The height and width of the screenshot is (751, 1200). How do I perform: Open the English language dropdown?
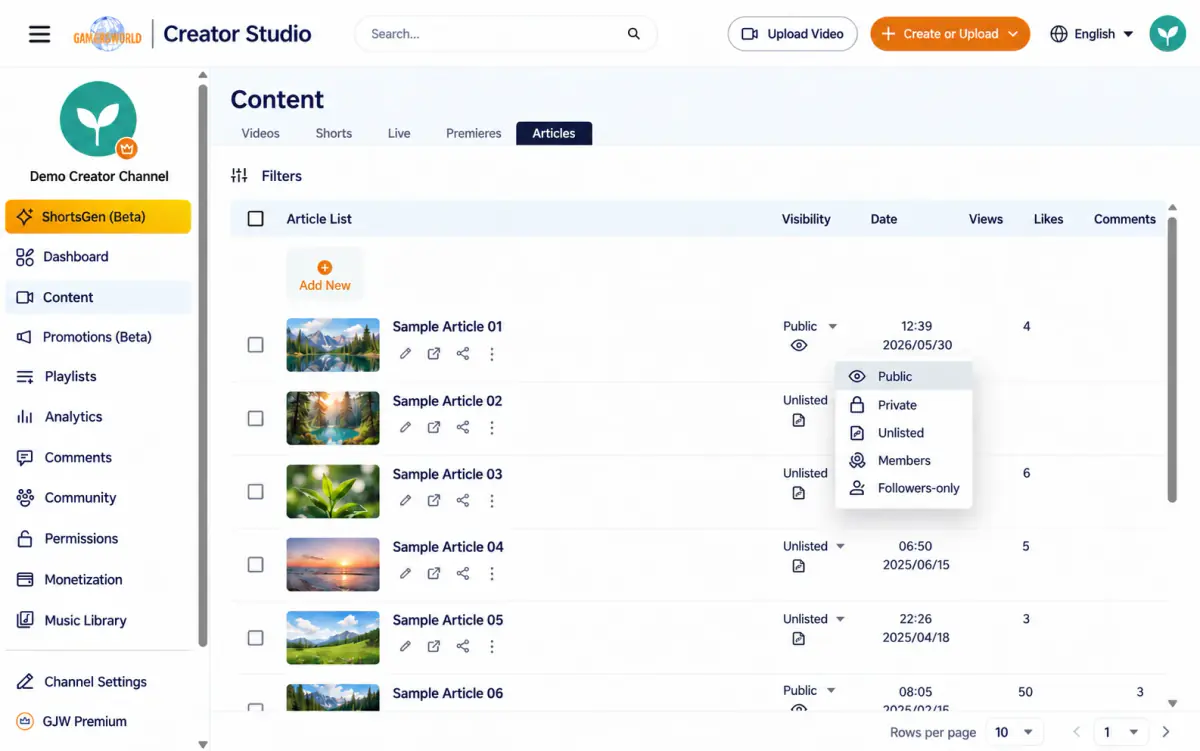pos(1092,34)
